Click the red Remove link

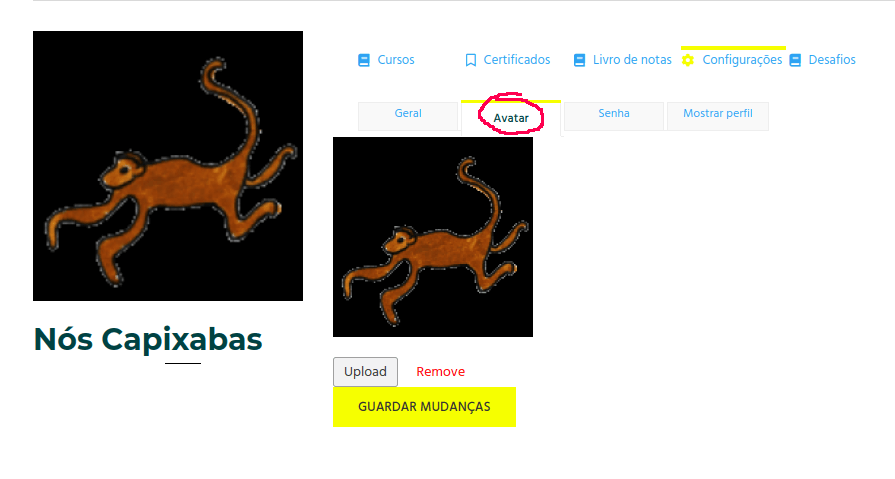coord(440,372)
